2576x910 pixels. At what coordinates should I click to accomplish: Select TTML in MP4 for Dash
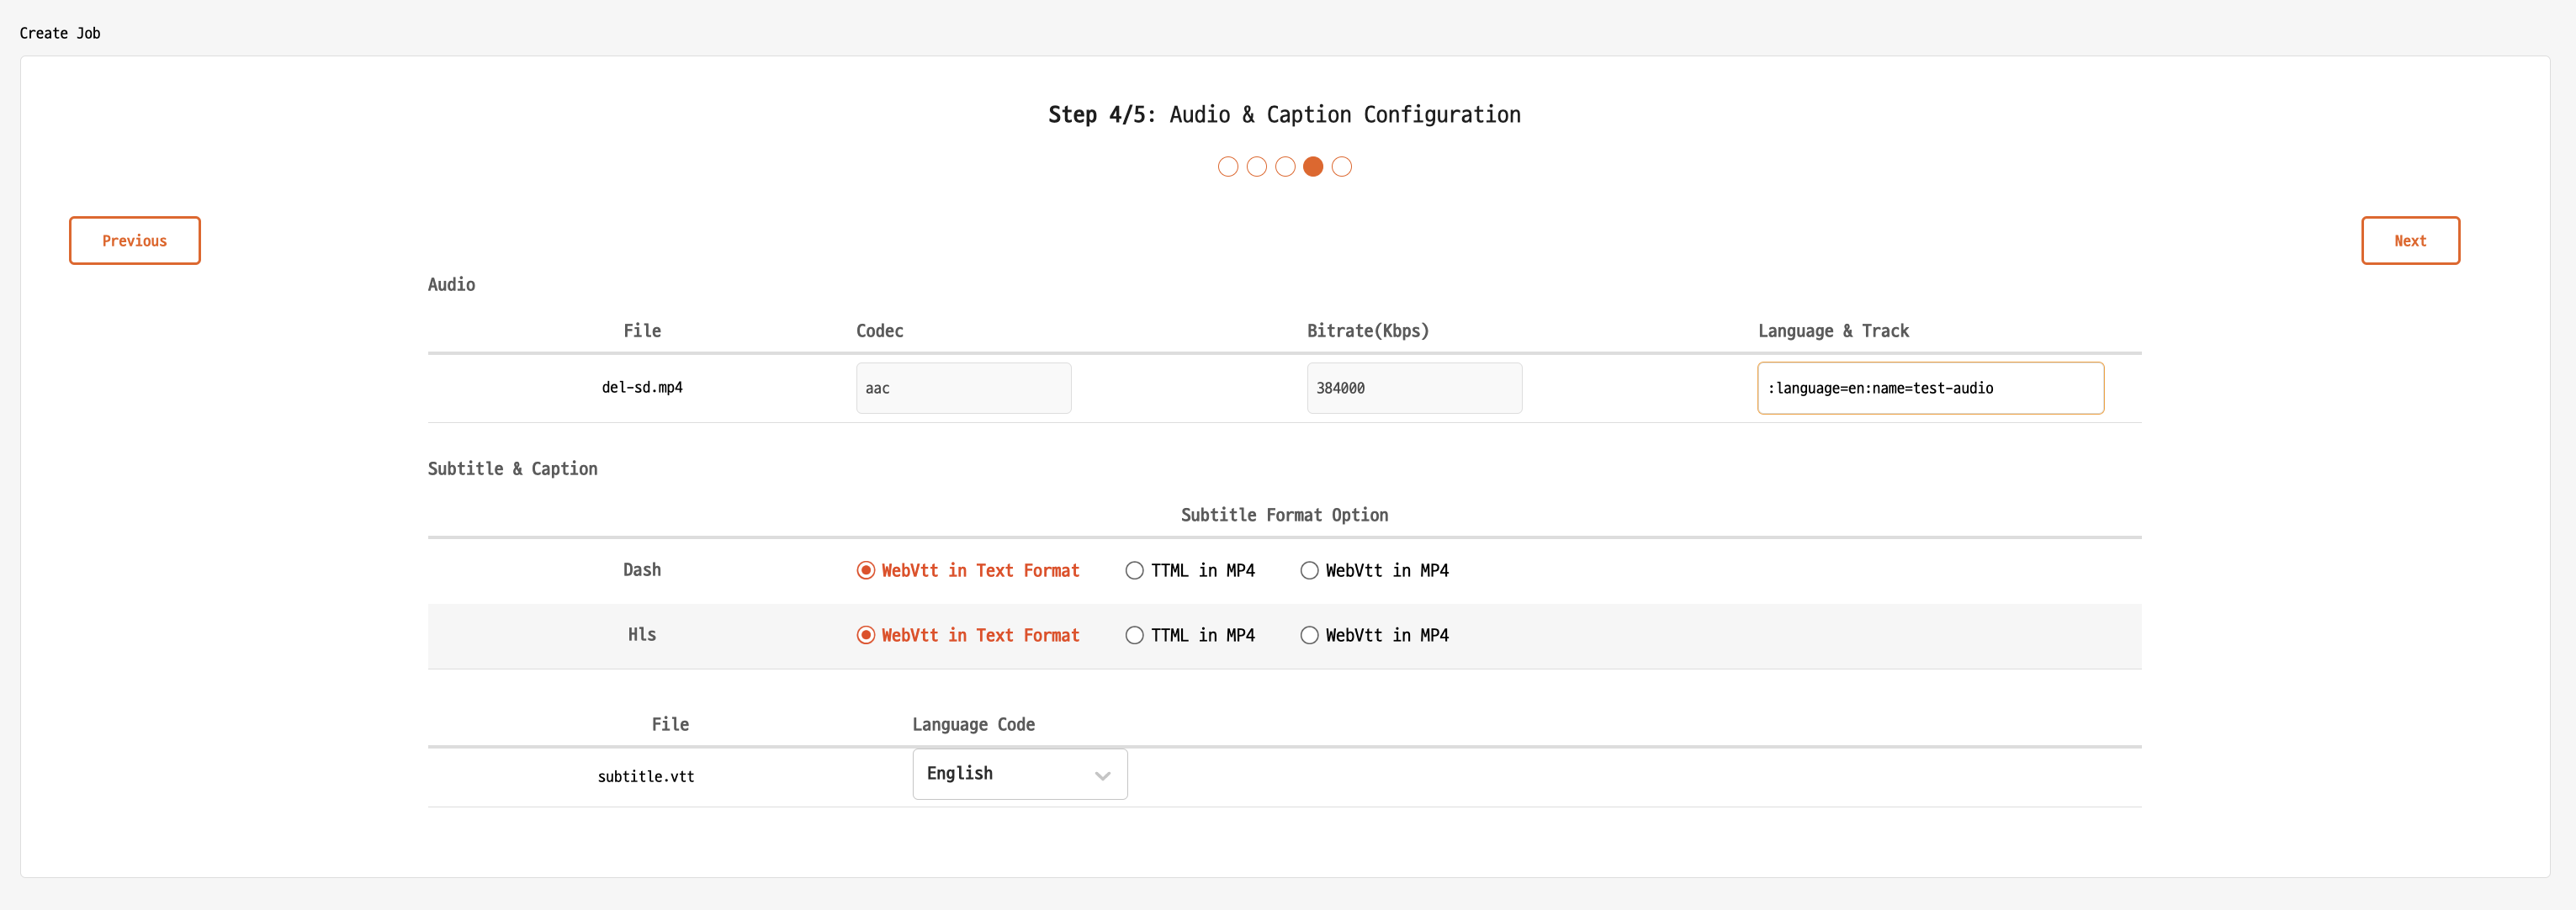click(x=1134, y=570)
